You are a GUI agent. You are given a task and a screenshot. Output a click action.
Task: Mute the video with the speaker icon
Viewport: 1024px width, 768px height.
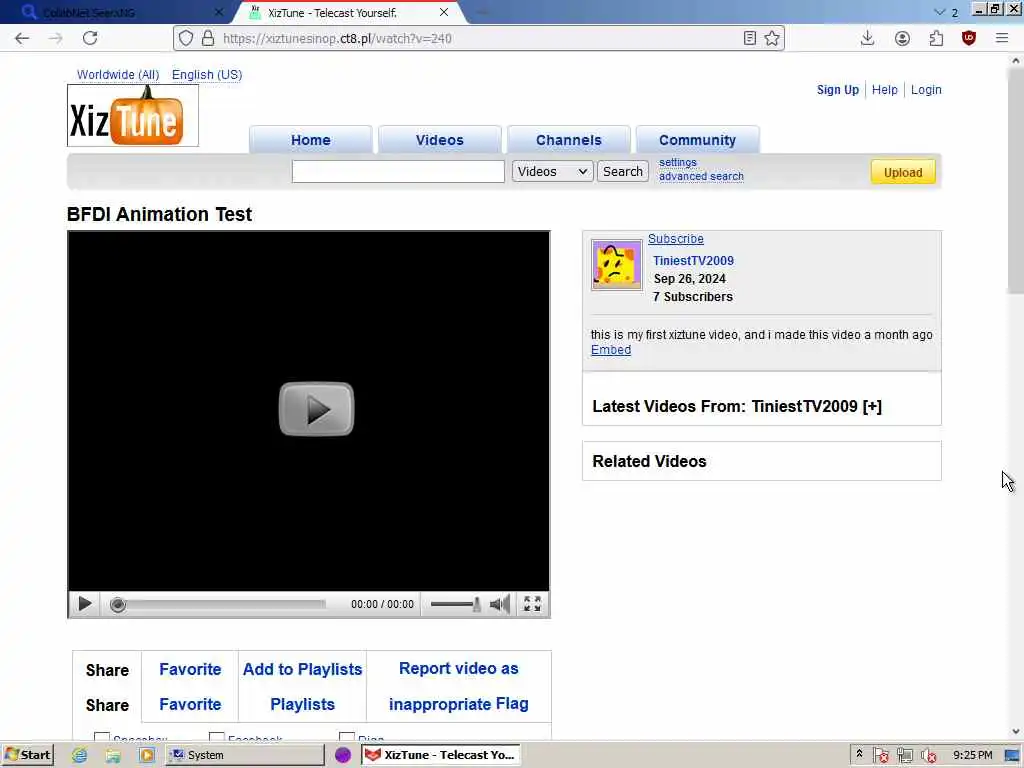click(500, 604)
